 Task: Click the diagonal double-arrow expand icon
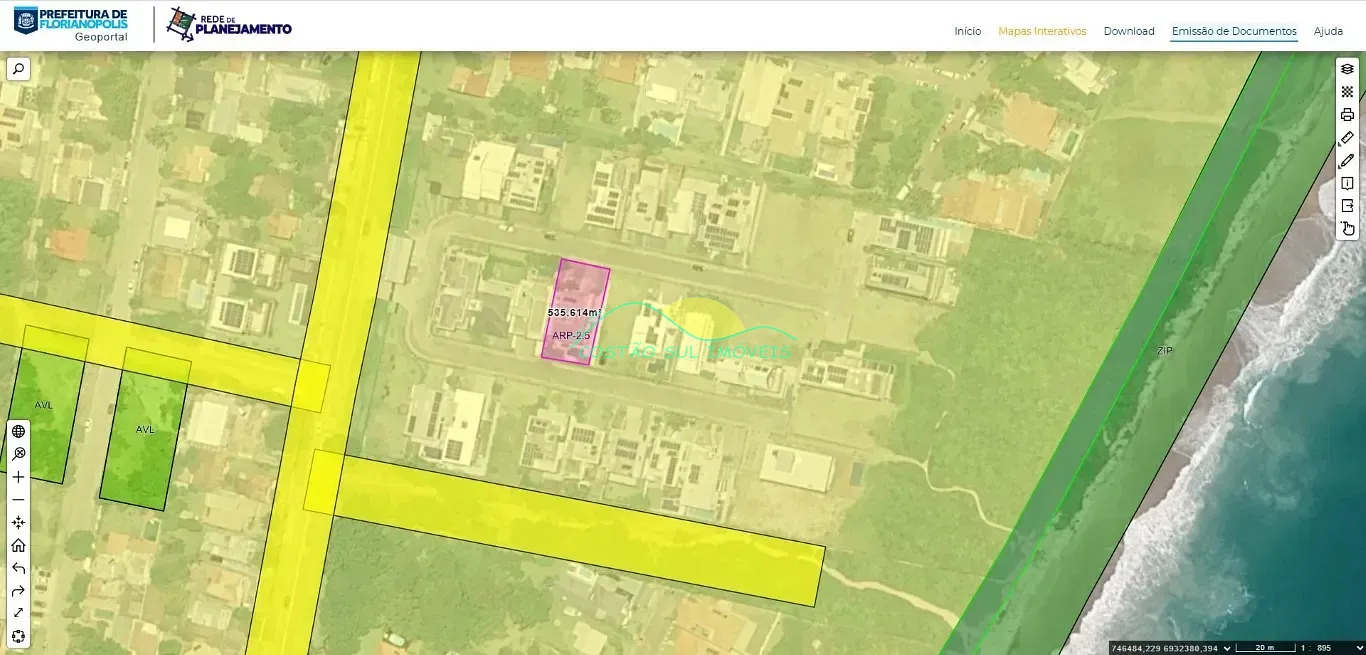18,613
